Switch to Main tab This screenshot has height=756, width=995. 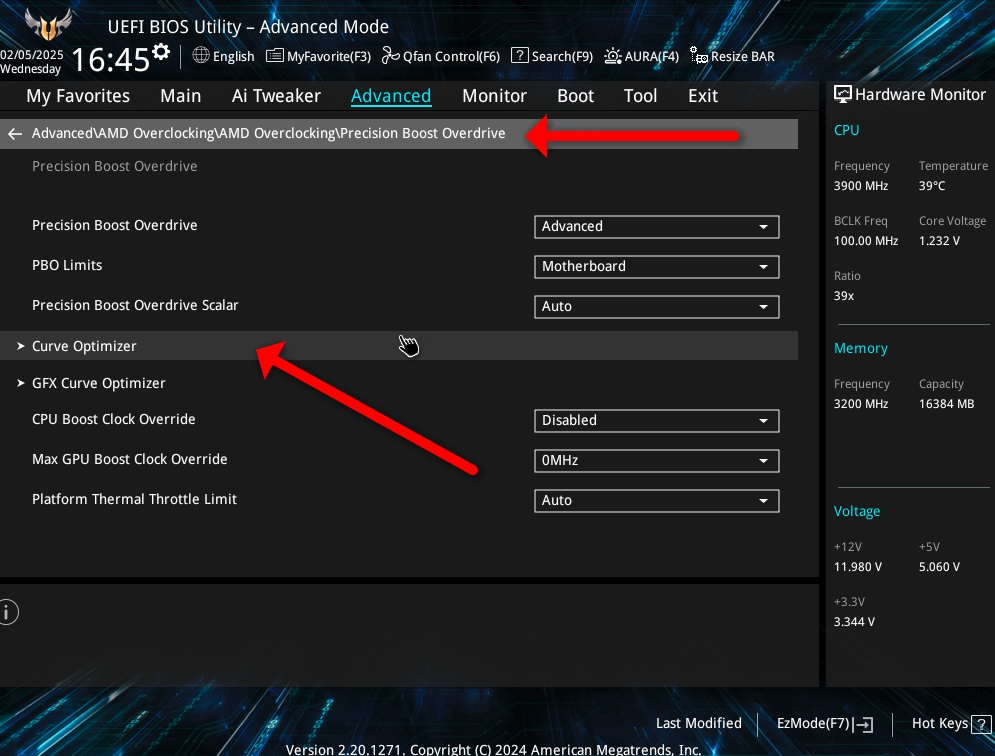(181, 96)
